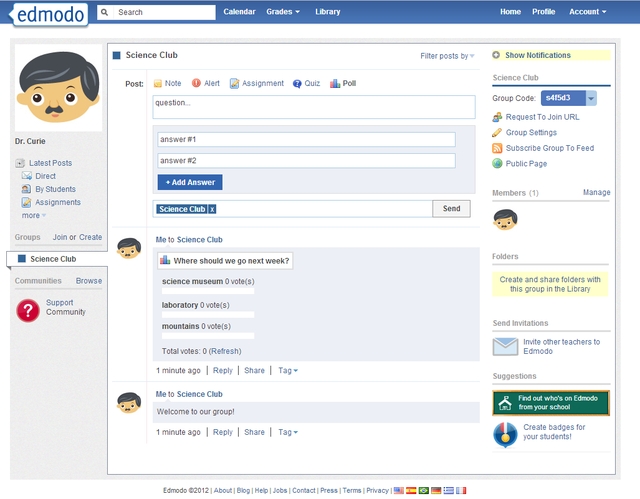Select Science Club in Groups sidebar
The image size is (640, 499).
click(x=53, y=259)
